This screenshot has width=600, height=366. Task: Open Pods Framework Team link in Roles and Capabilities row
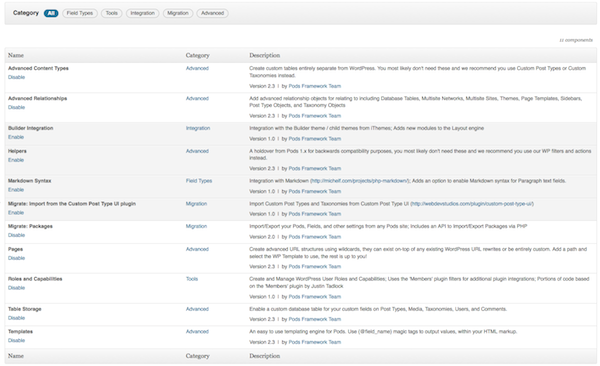pos(315,297)
